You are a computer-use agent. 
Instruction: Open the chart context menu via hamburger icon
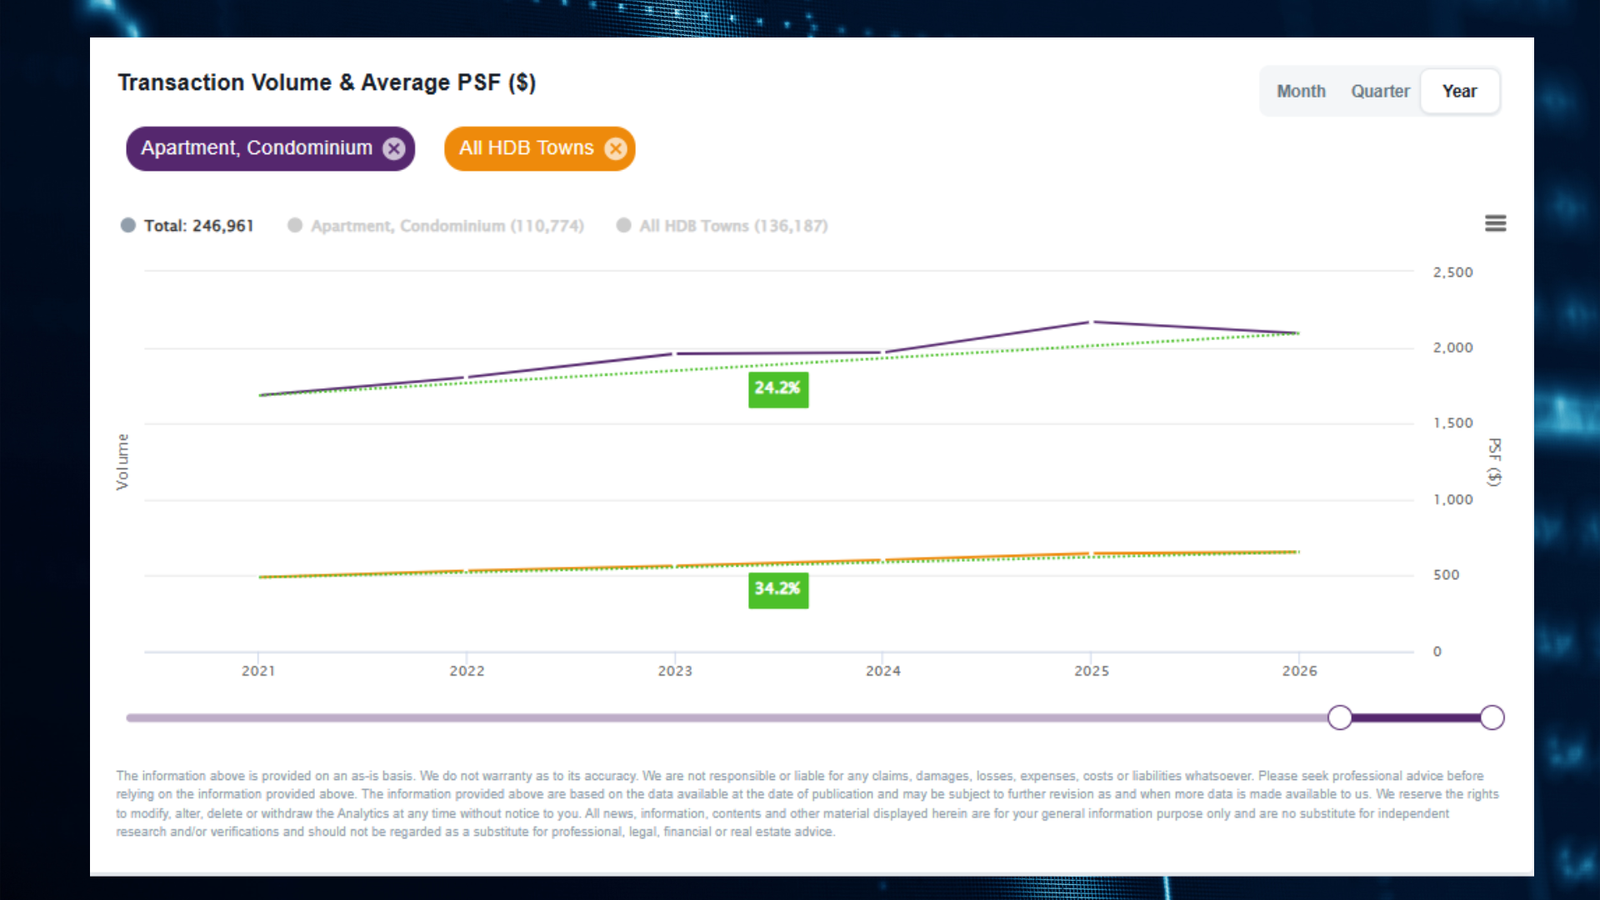tap(1495, 223)
